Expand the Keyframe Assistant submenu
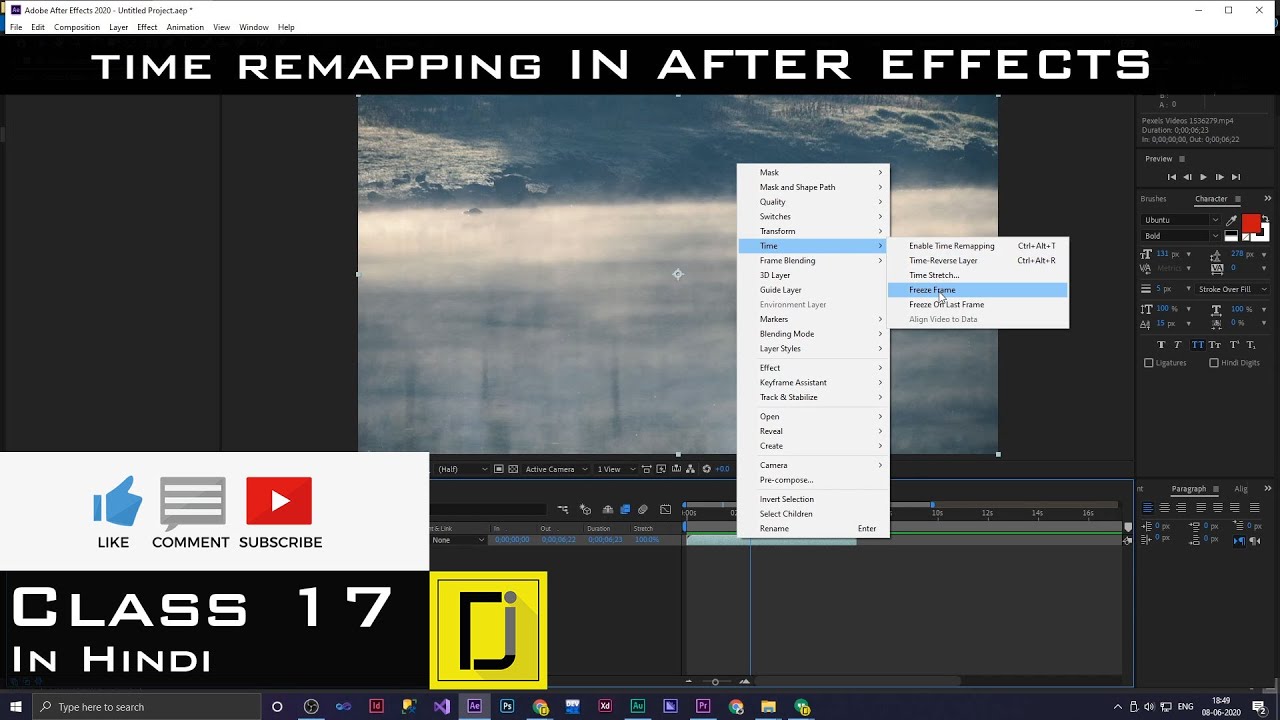The image size is (1280, 720). [x=813, y=383]
